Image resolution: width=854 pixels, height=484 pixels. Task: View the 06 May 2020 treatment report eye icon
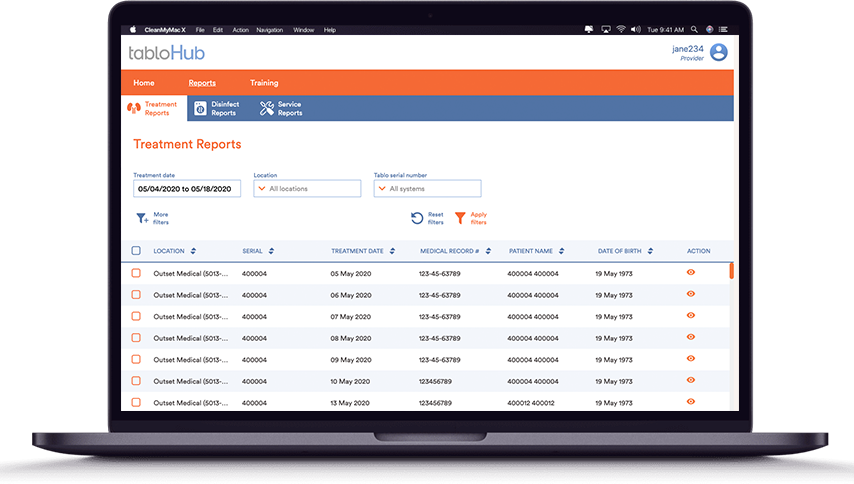[x=691, y=294]
